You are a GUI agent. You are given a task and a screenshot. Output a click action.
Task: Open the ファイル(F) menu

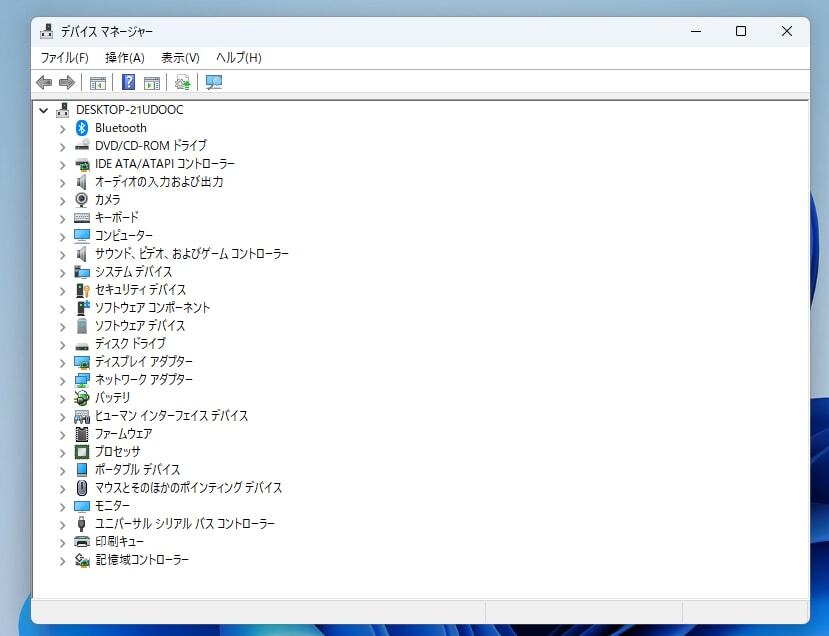[x=65, y=58]
